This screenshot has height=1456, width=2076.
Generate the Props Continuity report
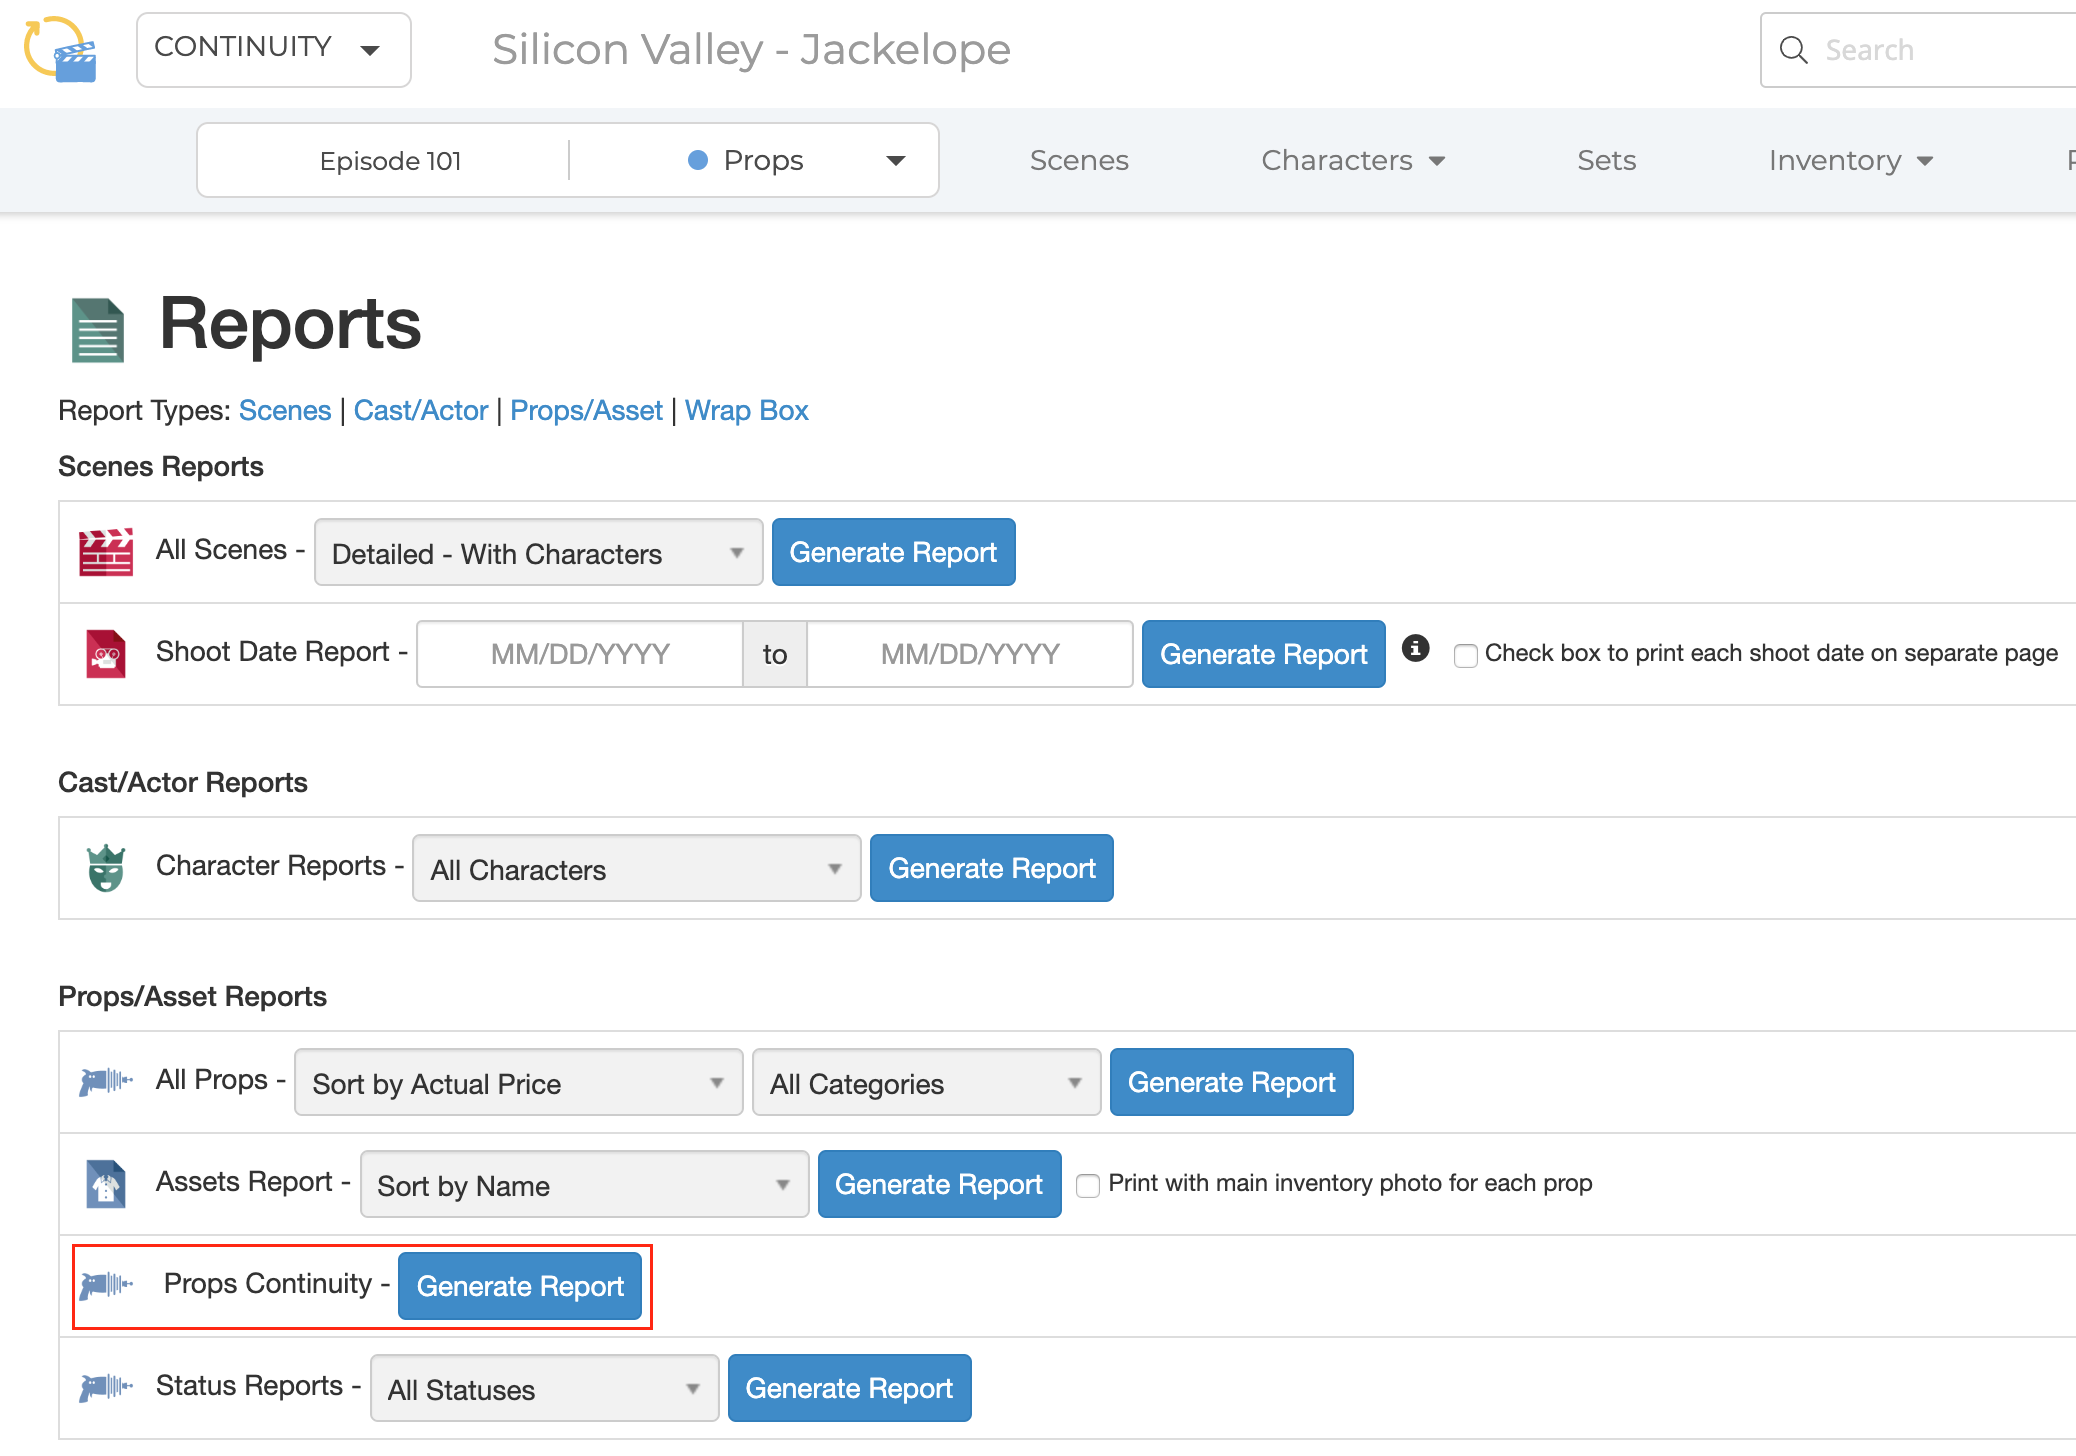click(x=520, y=1286)
